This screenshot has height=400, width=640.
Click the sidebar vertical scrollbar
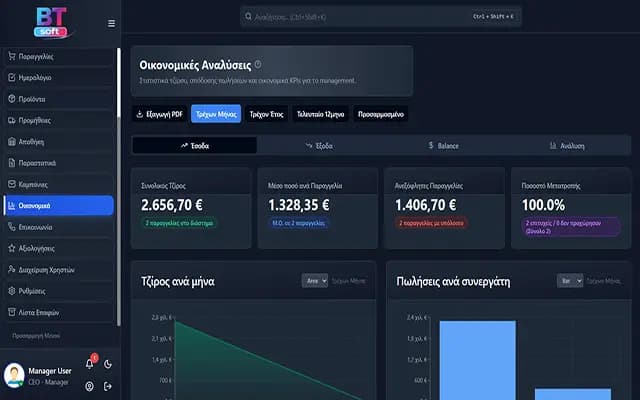tap(119, 187)
